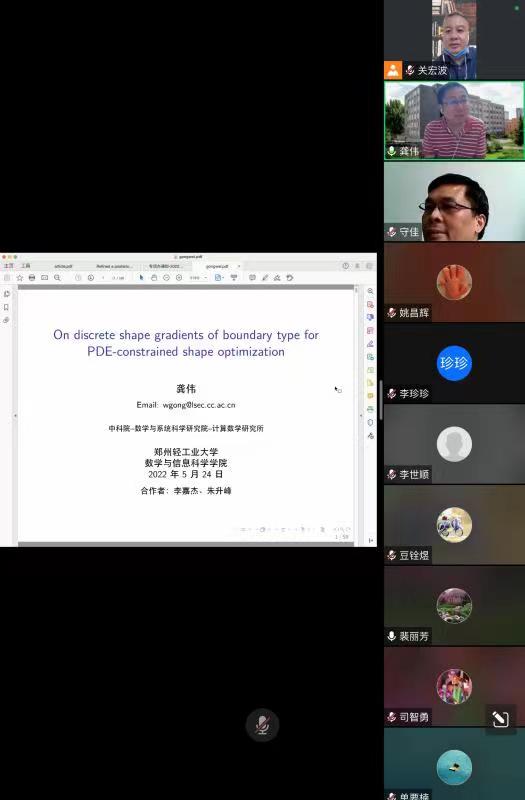525x800 pixels.
Task: Click the zoom in plus icon
Action: point(179,278)
